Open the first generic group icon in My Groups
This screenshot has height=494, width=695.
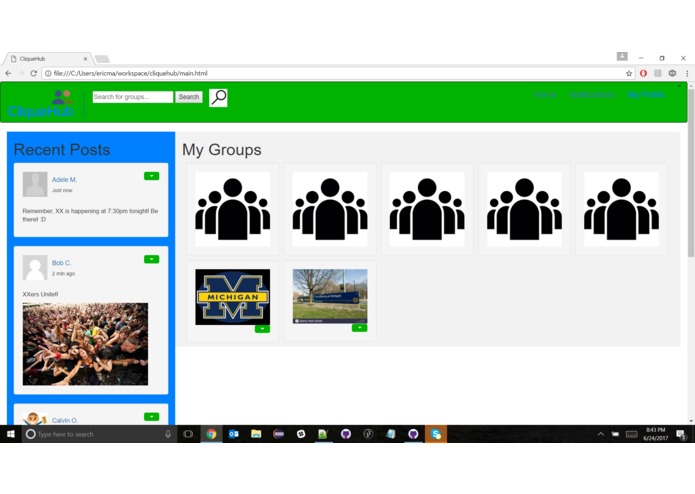pos(233,209)
